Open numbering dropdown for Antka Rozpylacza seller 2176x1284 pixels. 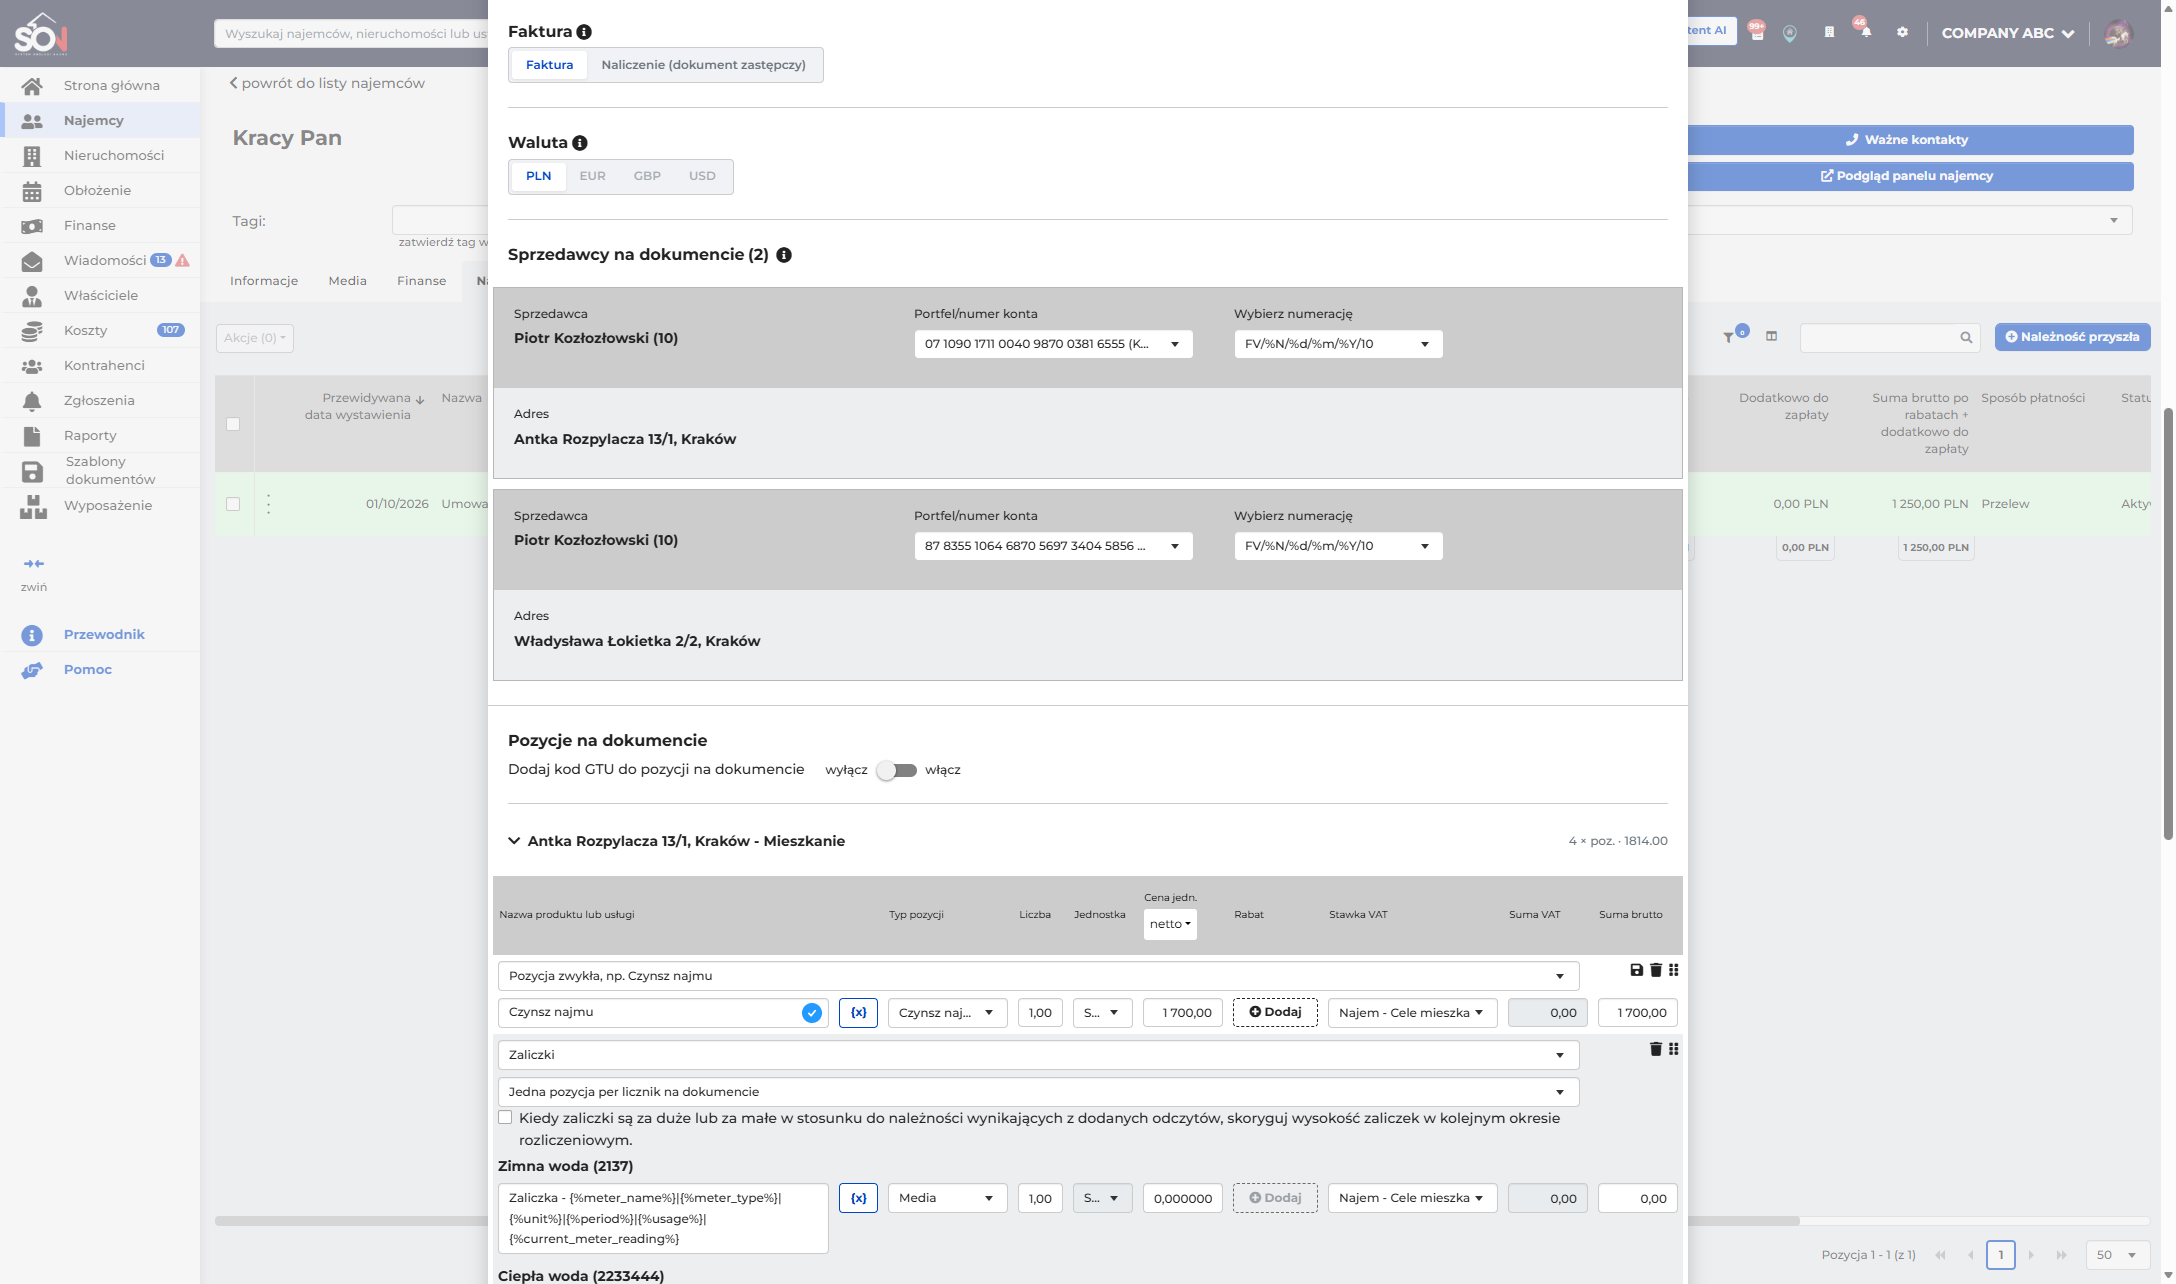coord(1338,344)
